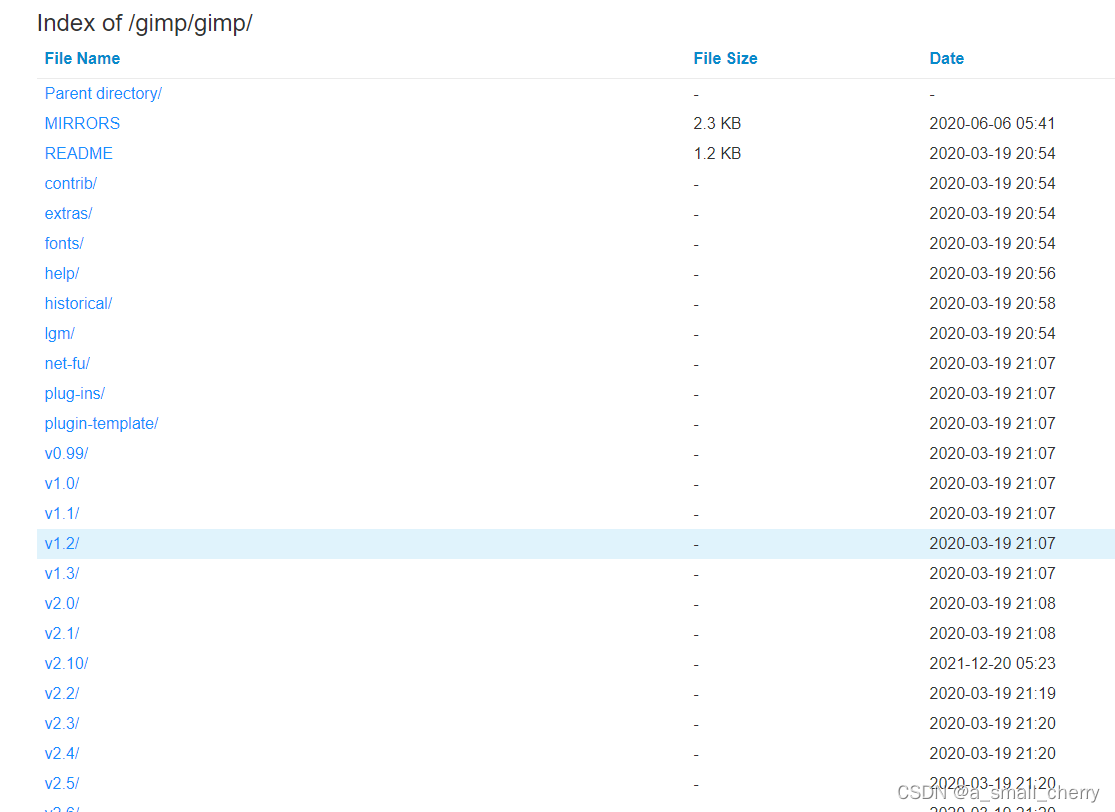Click the date 2020-03-19 20:56
This screenshot has width=1115, height=812.
point(992,274)
